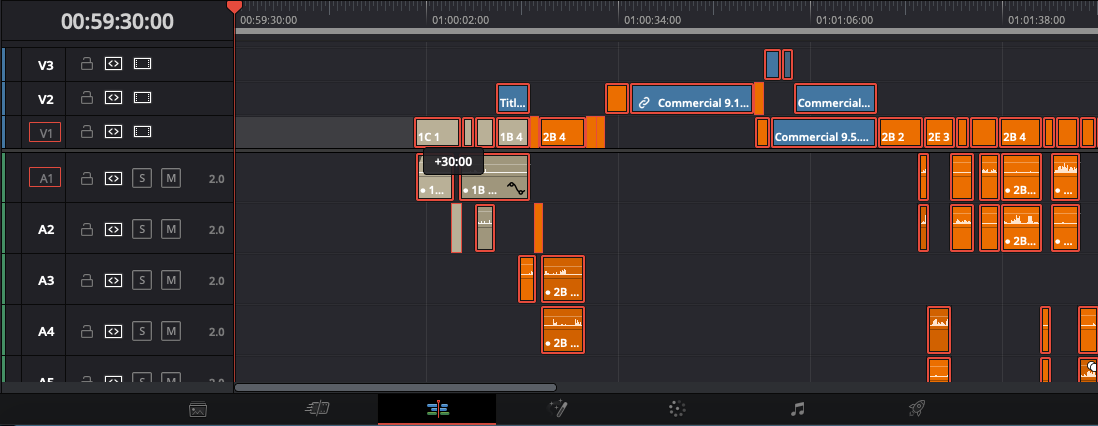1098x426 pixels.
Task: Toggle auto track selector on A1
Action: click(113, 178)
